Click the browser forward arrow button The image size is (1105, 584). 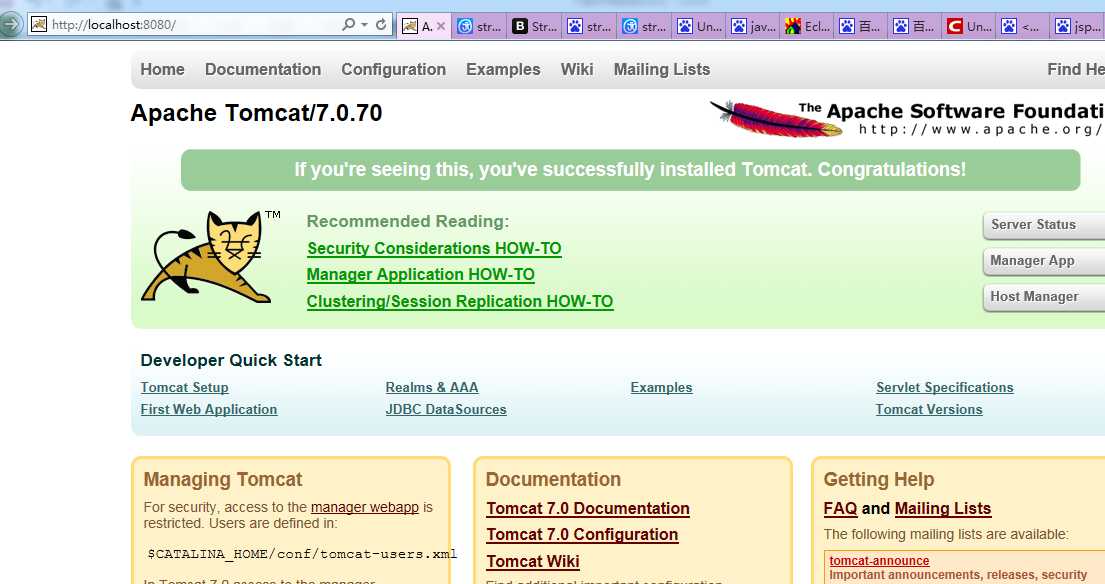(x=10, y=25)
